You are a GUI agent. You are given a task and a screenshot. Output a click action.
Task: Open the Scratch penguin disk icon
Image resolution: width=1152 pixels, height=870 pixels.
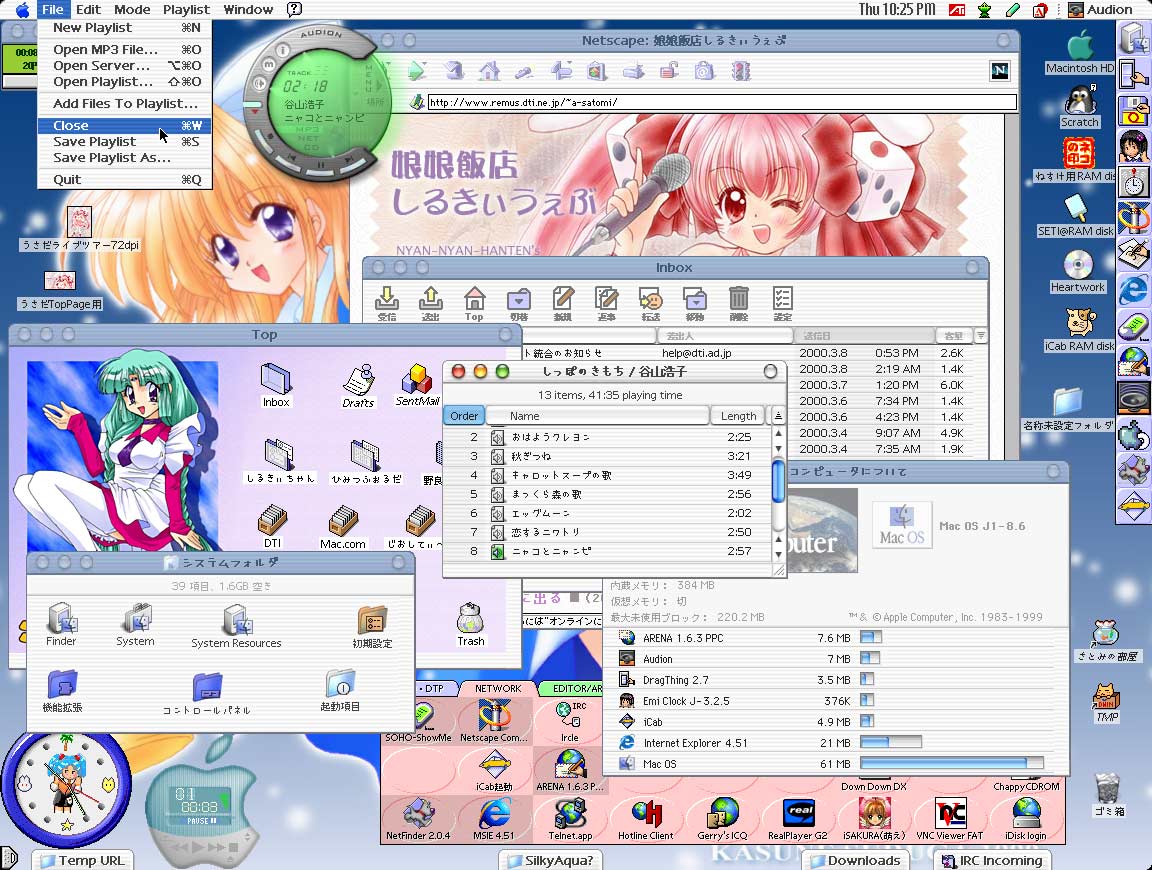tap(1080, 100)
